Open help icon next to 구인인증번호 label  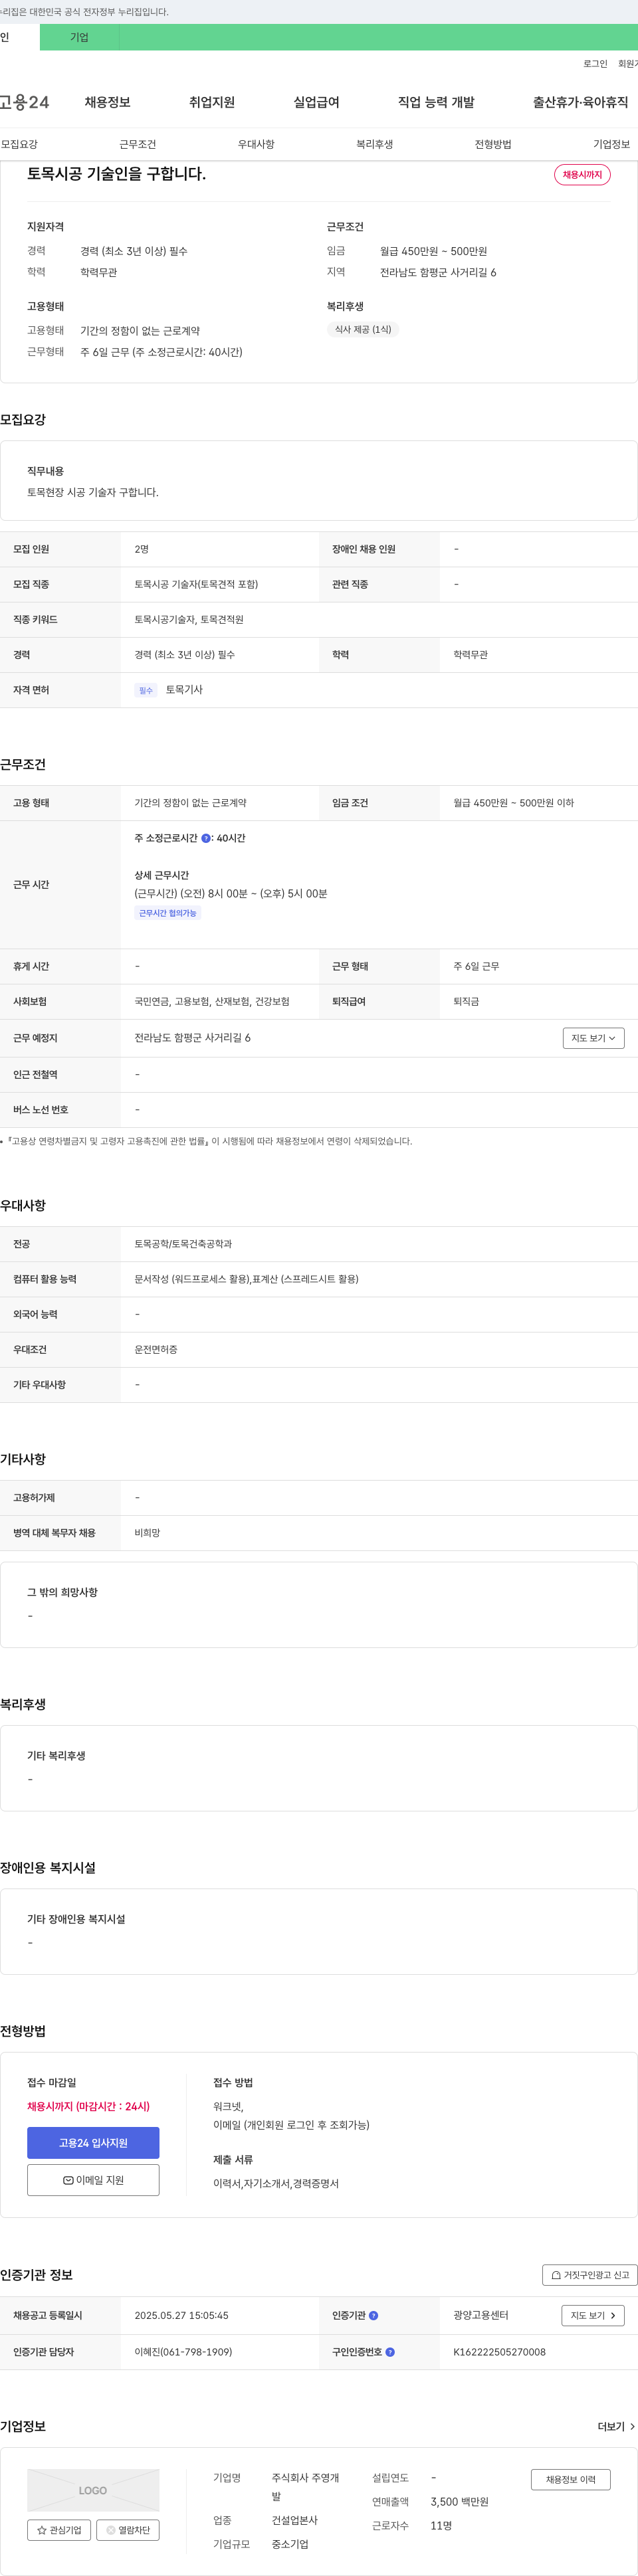pyautogui.click(x=390, y=2352)
